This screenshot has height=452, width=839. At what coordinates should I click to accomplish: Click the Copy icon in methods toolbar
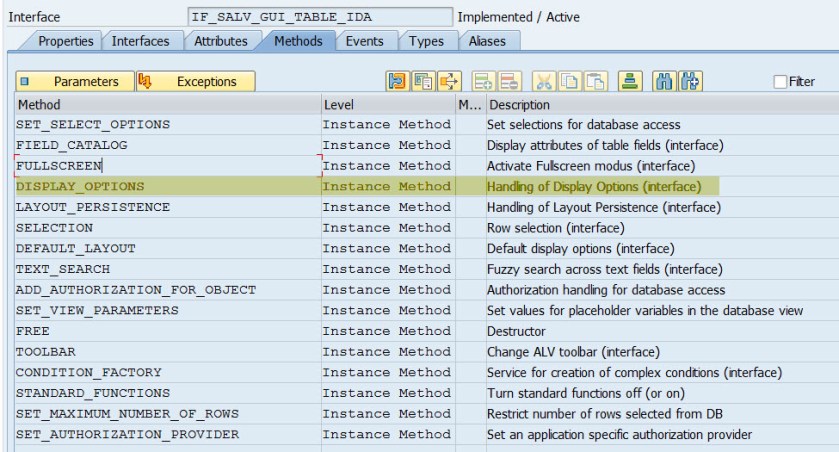click(569, 81)
